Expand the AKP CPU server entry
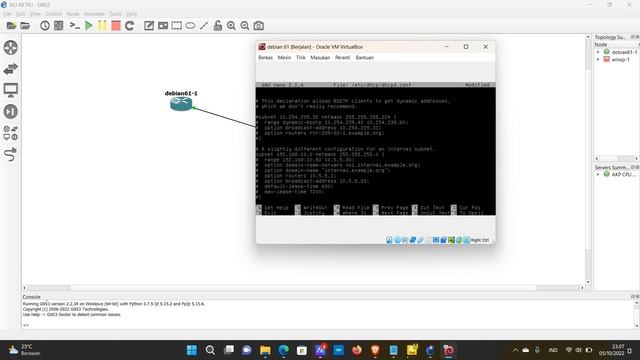Image resolution: width=640 pixels, height=360 pixels. point(598,174)
